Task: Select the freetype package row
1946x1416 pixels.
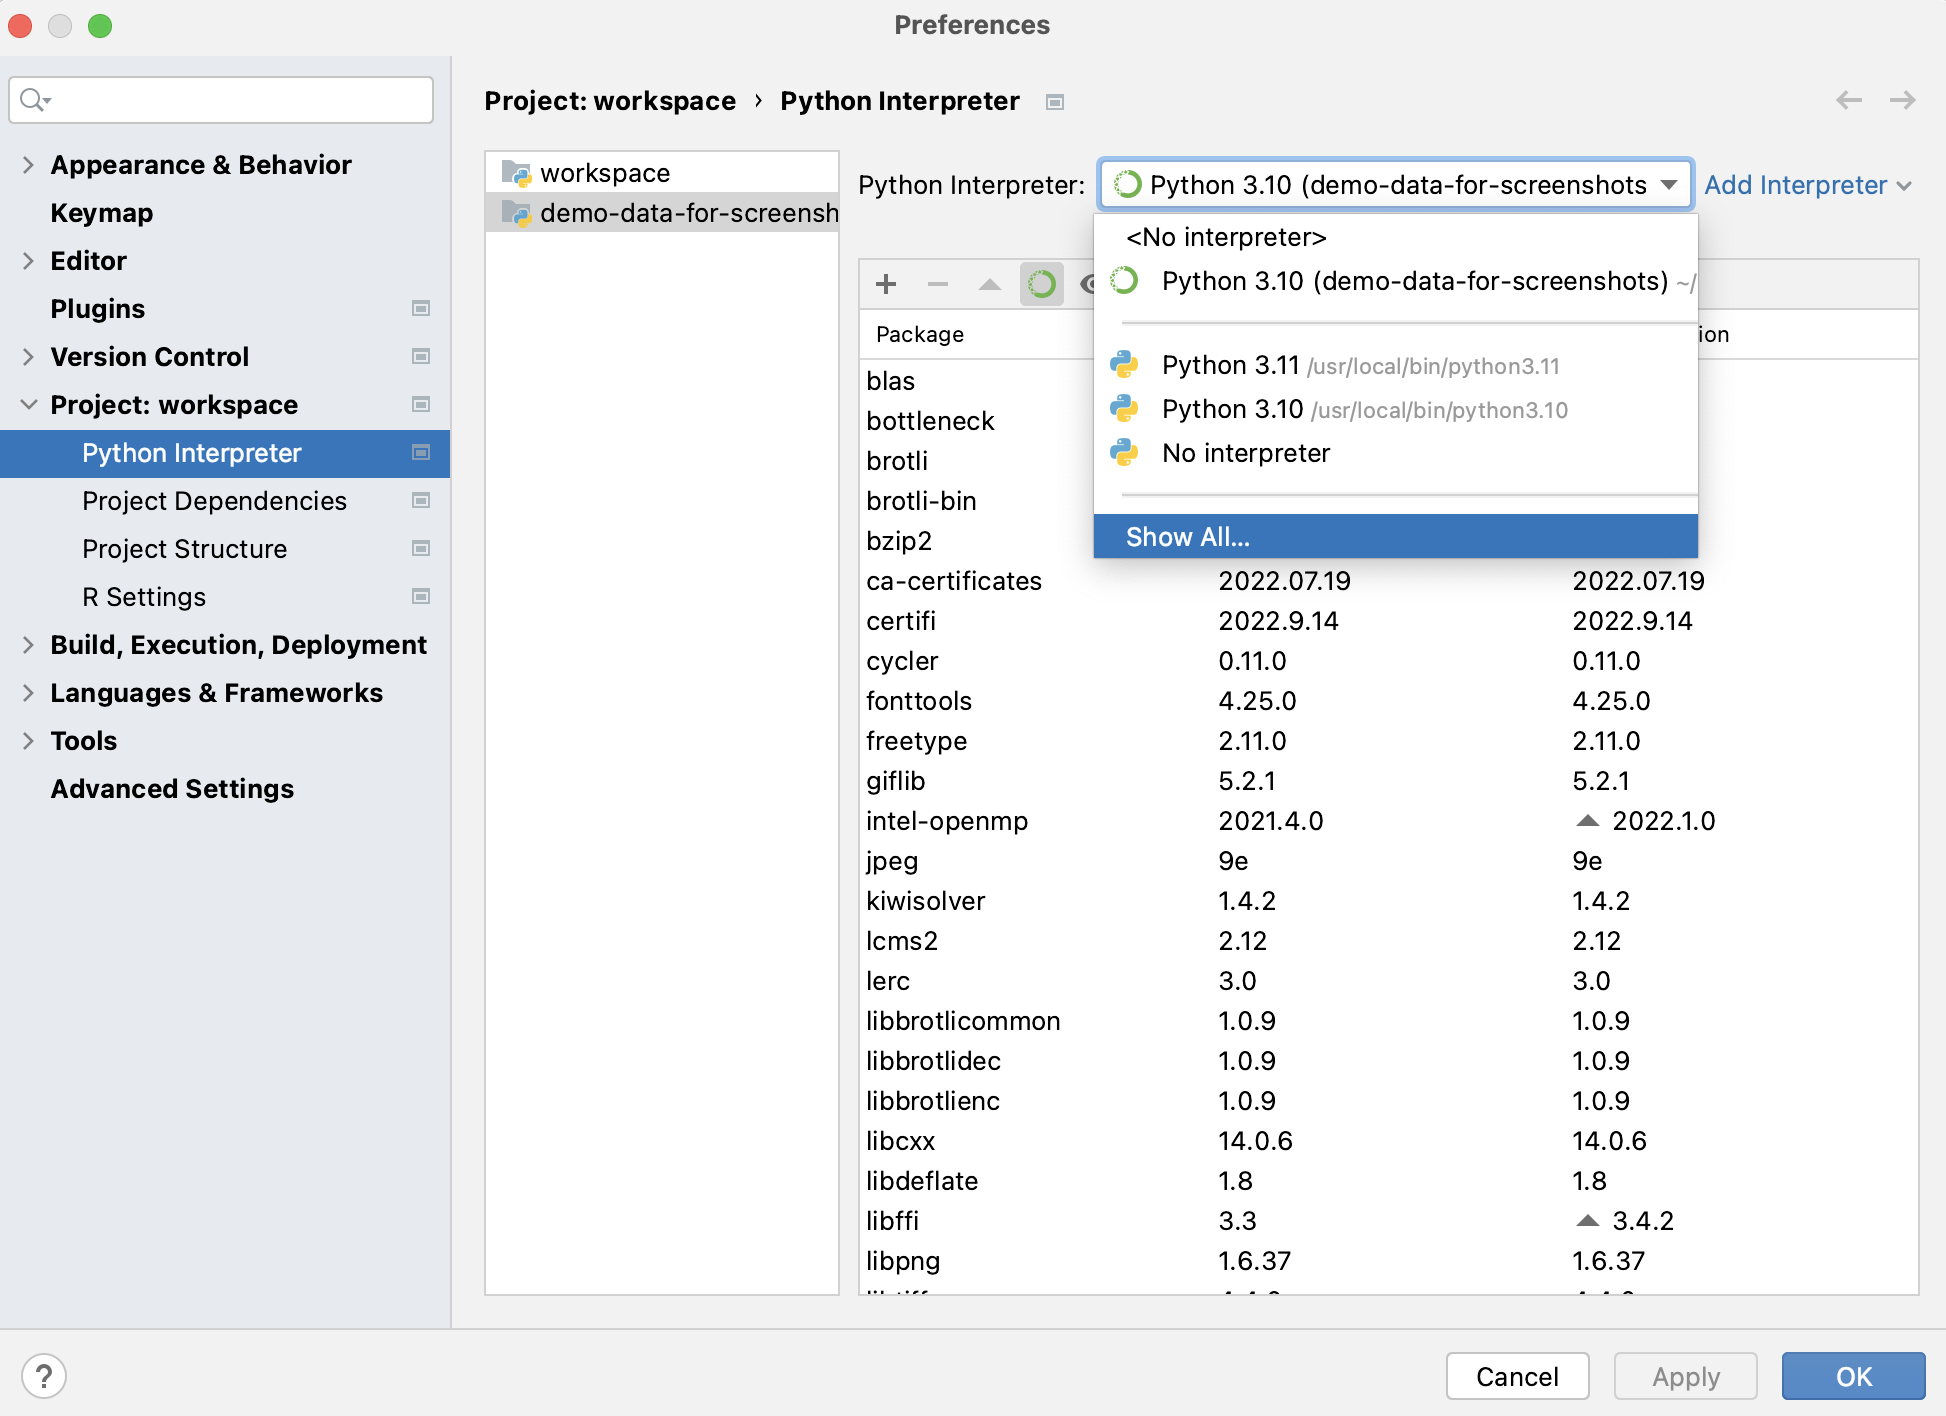Action: click(x=1388, y=741)
